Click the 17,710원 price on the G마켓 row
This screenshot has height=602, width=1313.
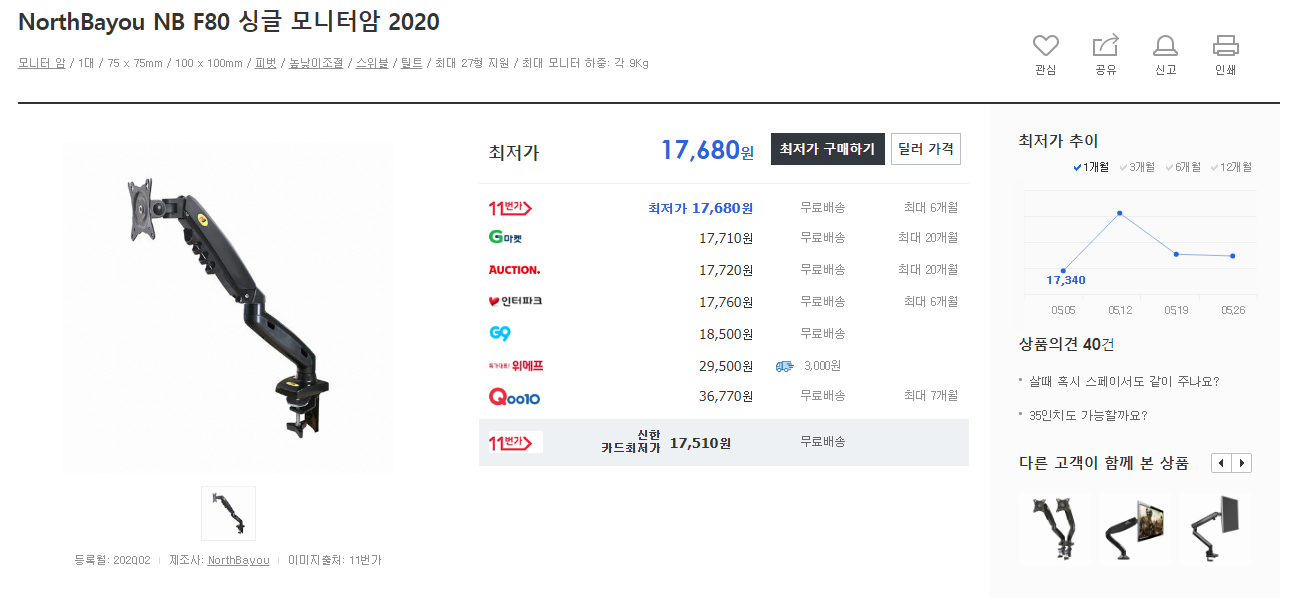[x=726, y=238]
